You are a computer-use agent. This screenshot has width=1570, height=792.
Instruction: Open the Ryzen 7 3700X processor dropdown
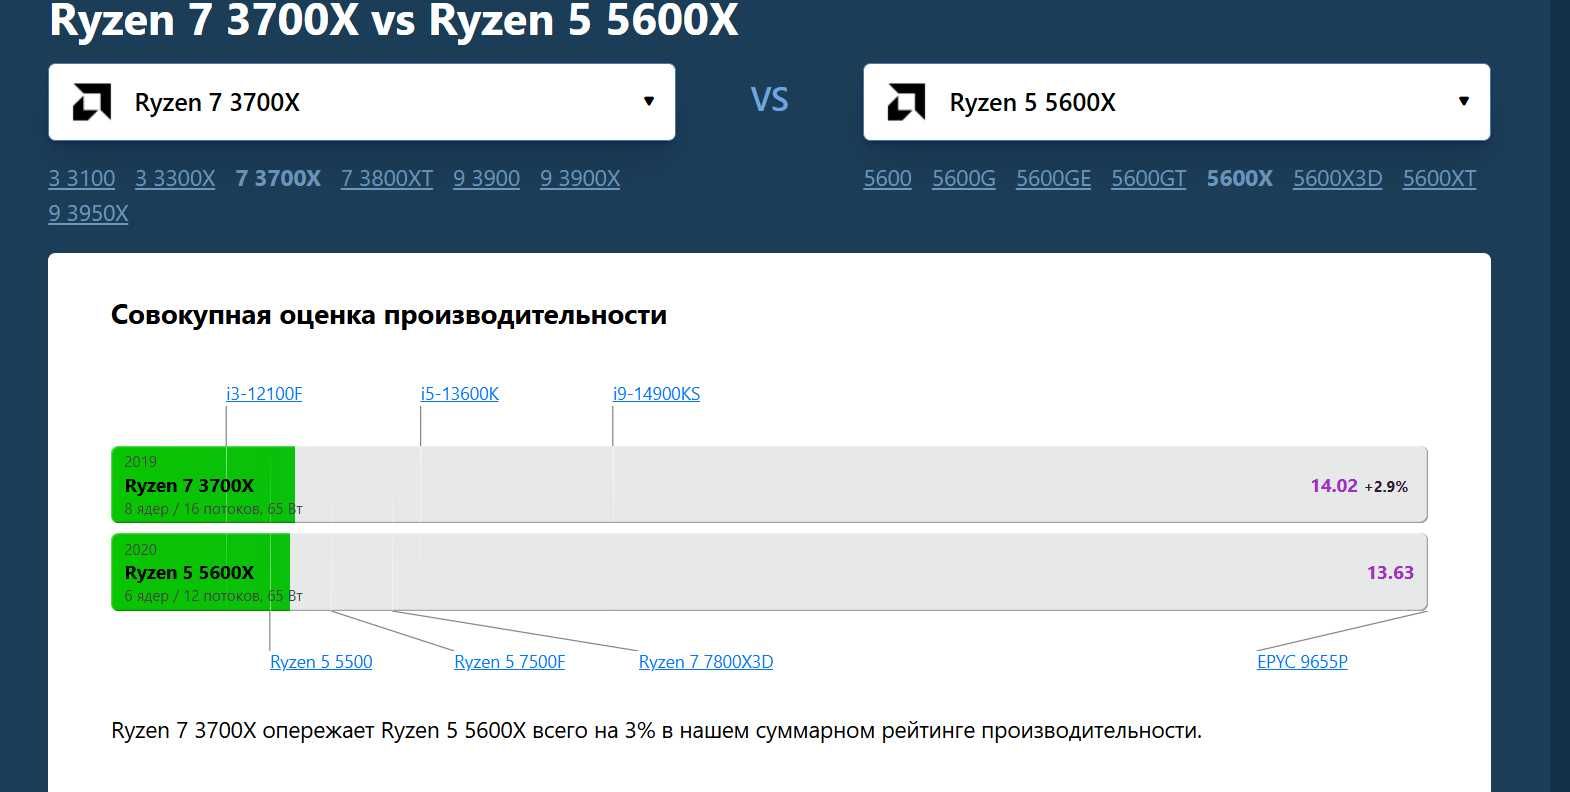pos(362,102)
